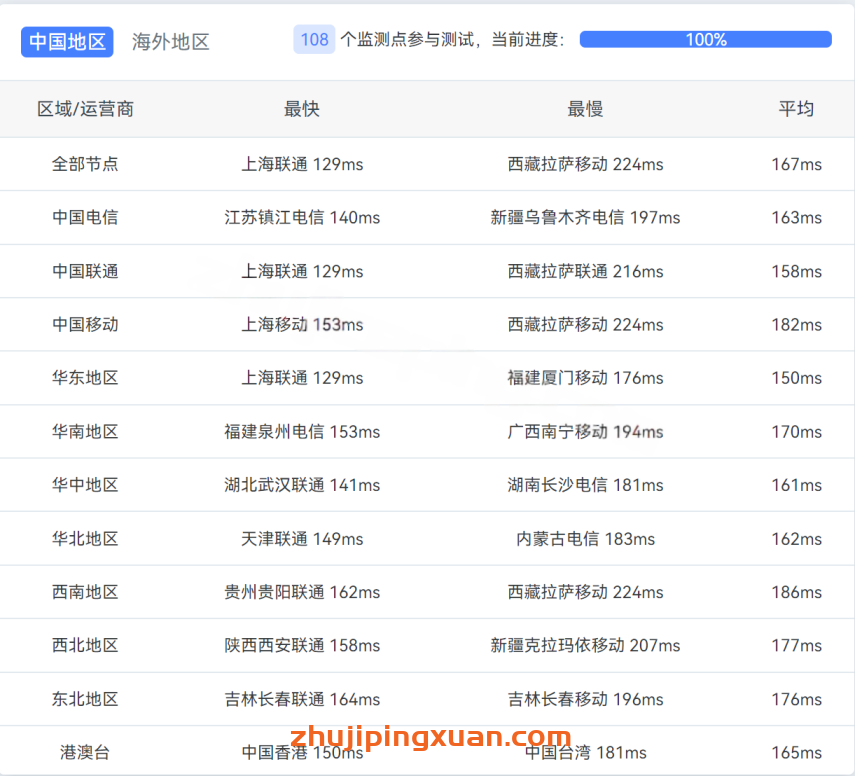This screenshot has width=855, height=776.
Task: Click 吉林长春联通 164ms cell
Action: pyautogui.click(x=302, y=699)
